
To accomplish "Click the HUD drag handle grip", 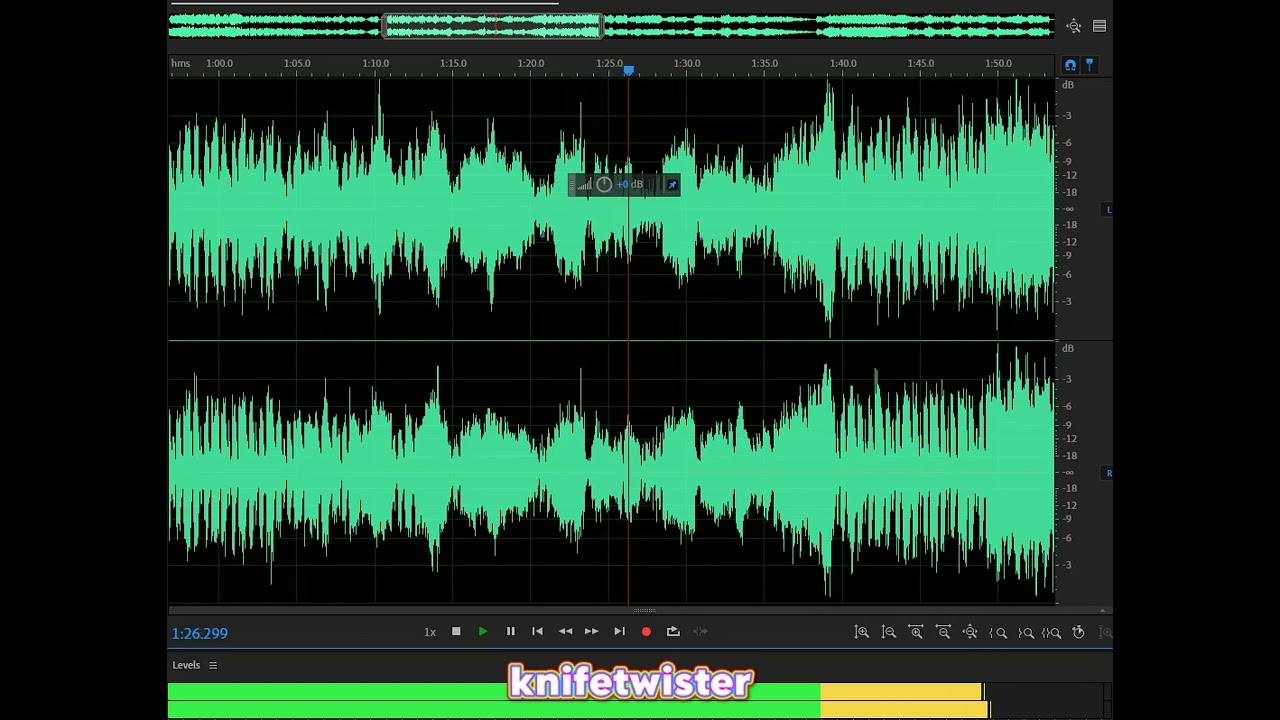I will pos(572,184).
